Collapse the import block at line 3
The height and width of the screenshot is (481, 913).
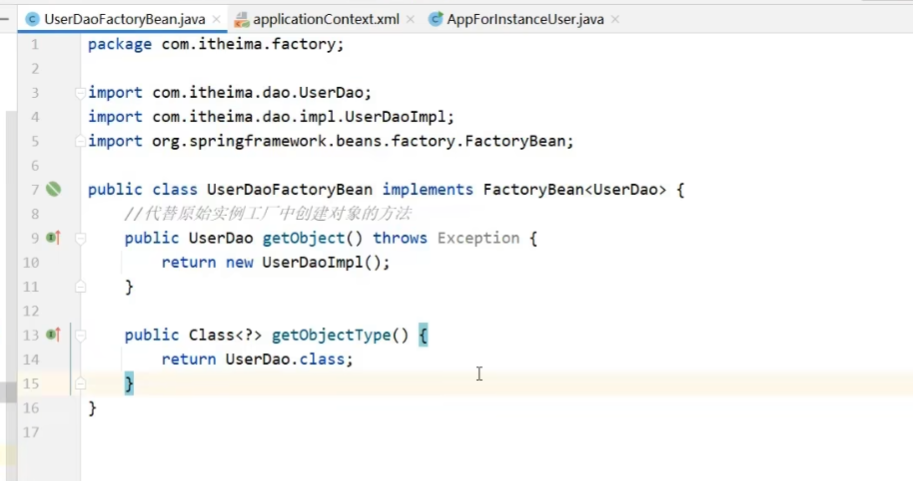click(80, 93)
